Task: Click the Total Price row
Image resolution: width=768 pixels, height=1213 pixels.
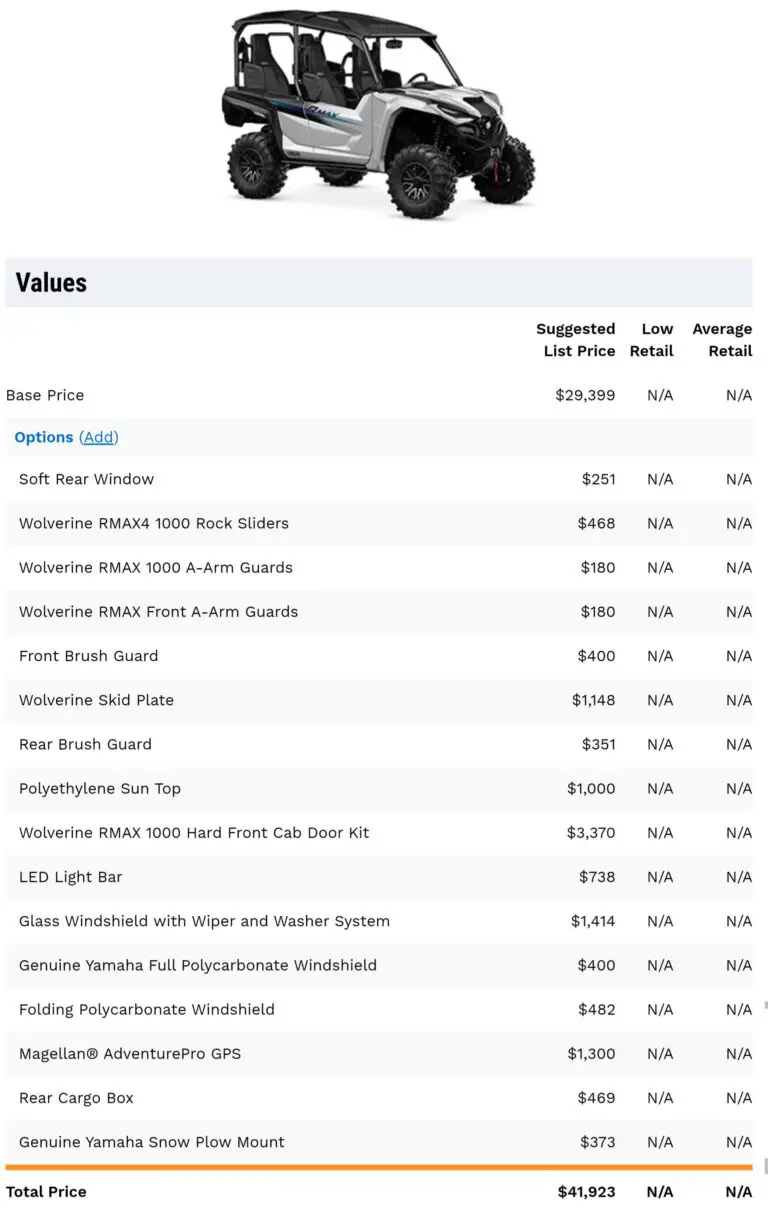Action: click(x=46, y=1192)
